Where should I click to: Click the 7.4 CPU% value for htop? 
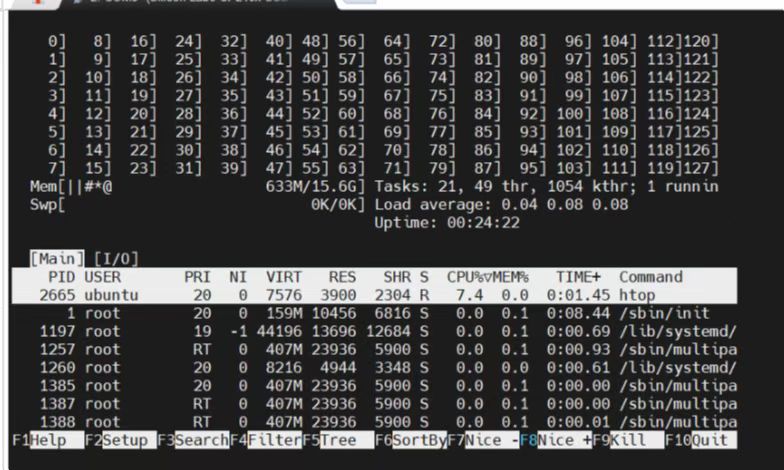click(470, 295)
